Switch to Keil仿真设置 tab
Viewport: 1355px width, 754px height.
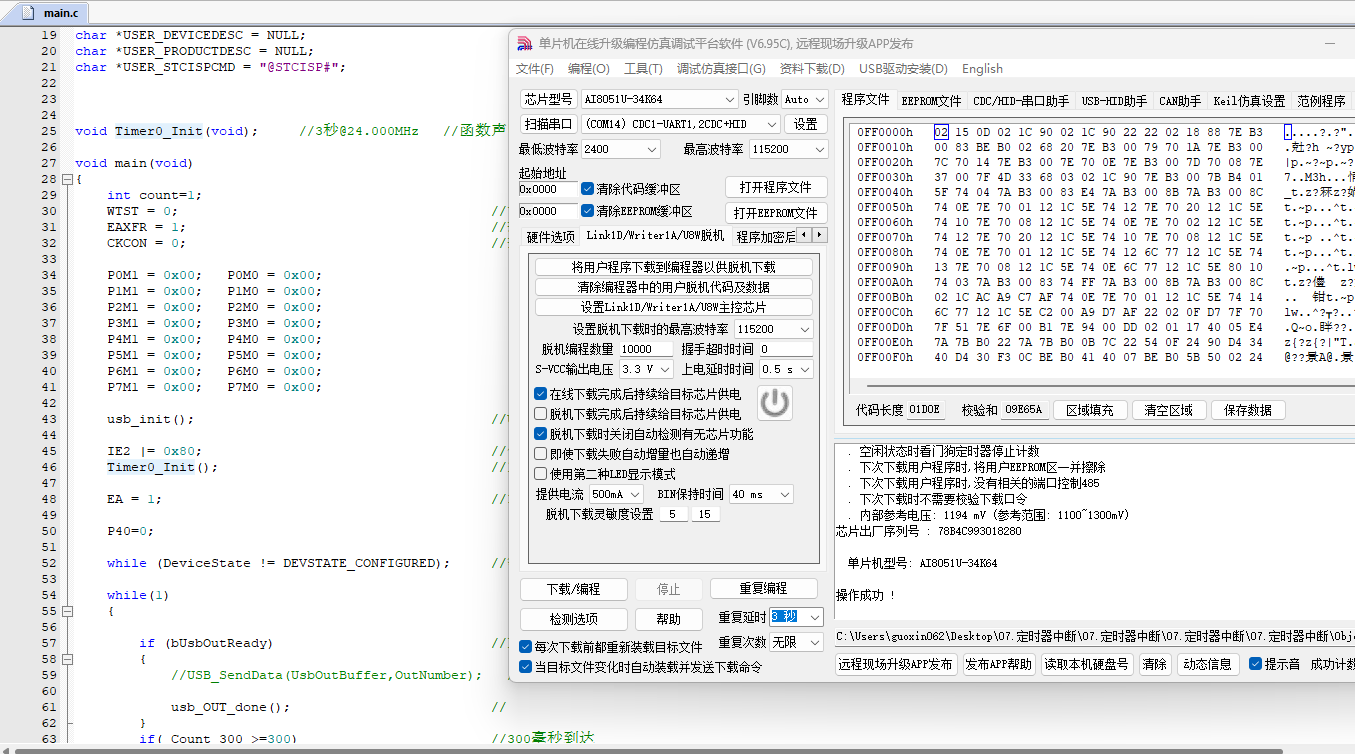point(1249,101)
